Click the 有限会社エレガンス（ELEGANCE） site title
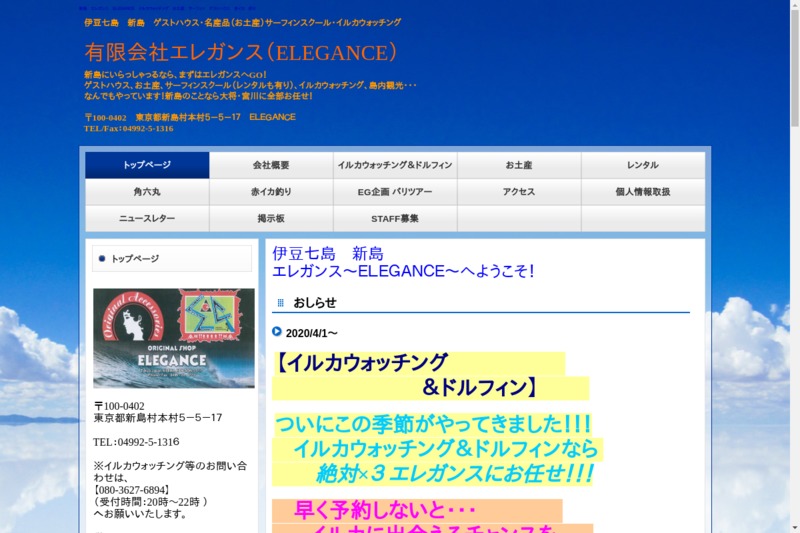This screenshot has width=800, height=533. (241, 52)
